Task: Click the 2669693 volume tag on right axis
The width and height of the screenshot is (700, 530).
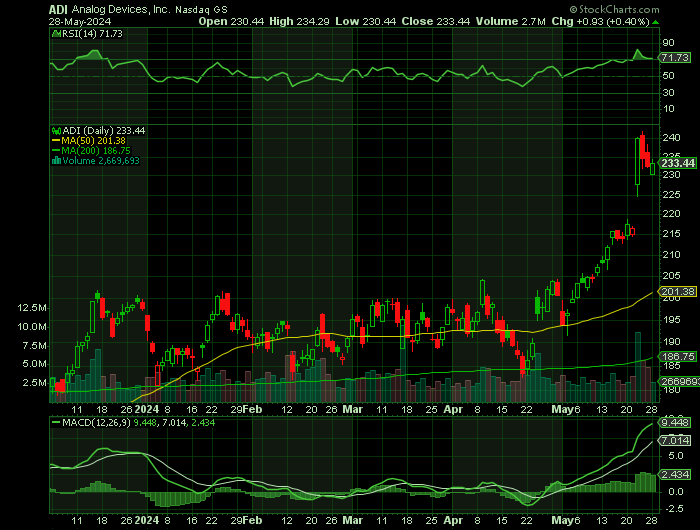Action: 680,381
